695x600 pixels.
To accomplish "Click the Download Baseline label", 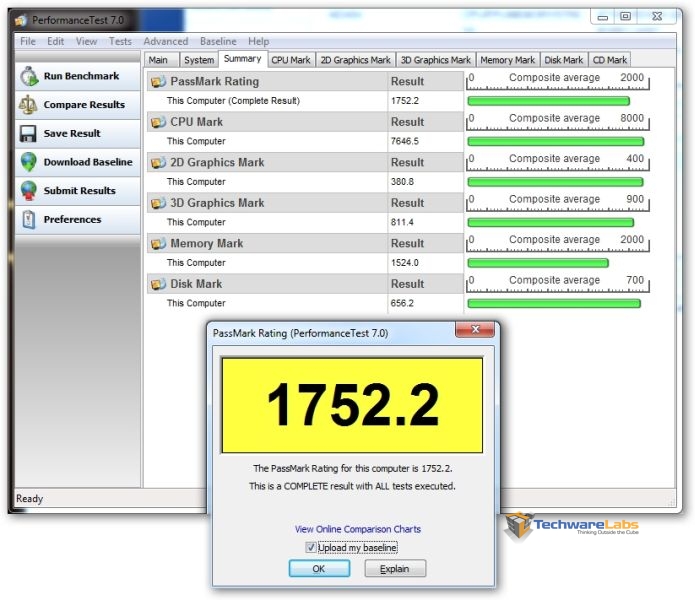I will click(x=88, y=162).
